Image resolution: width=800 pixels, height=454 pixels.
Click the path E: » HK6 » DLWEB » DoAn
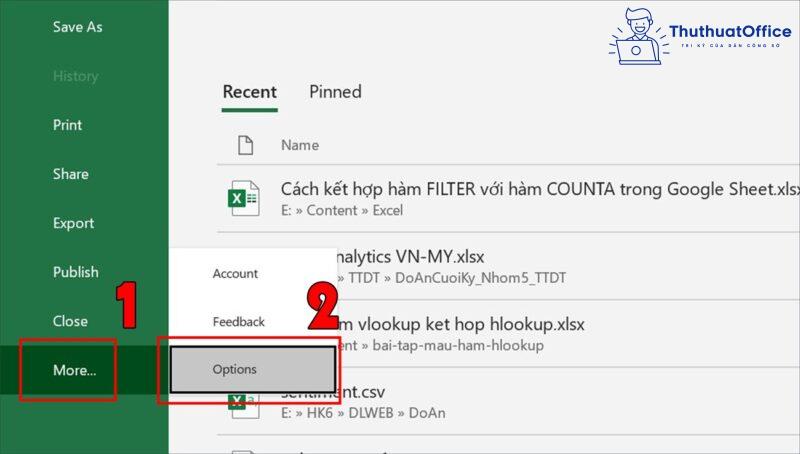(x=363, y=413)
